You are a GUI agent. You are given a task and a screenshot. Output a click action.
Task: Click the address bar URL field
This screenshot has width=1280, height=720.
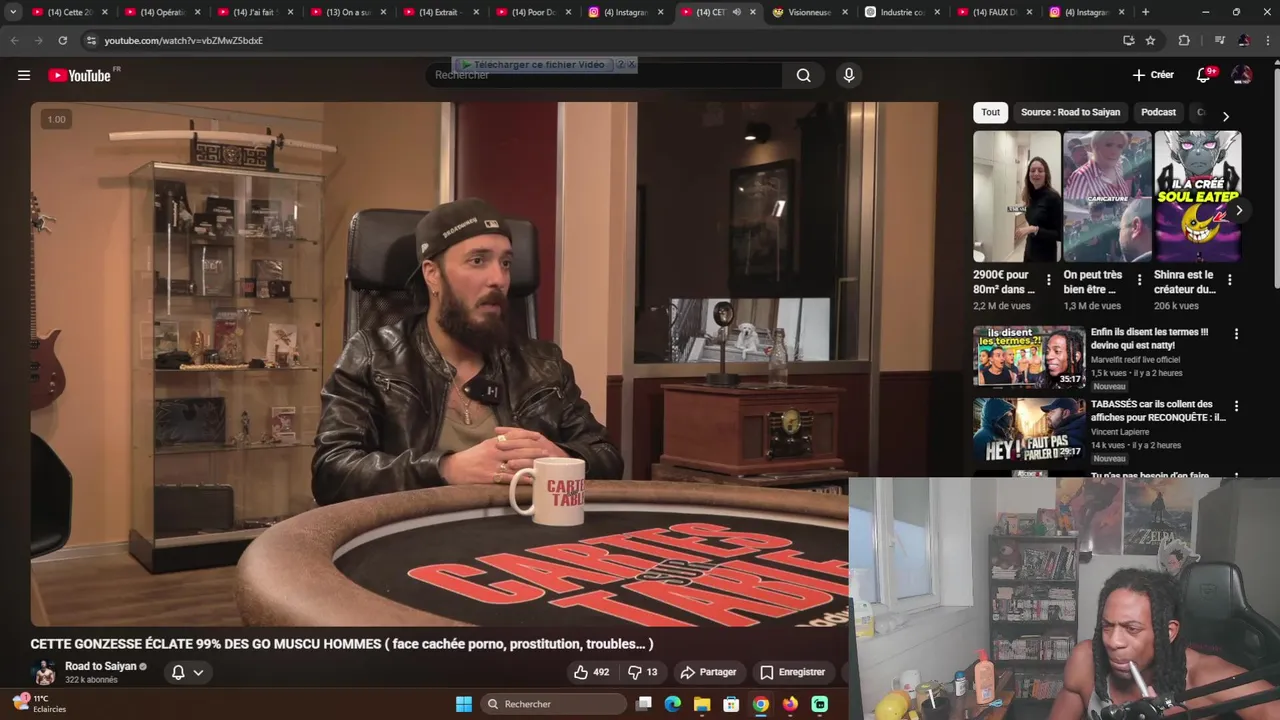pos(600,40)
